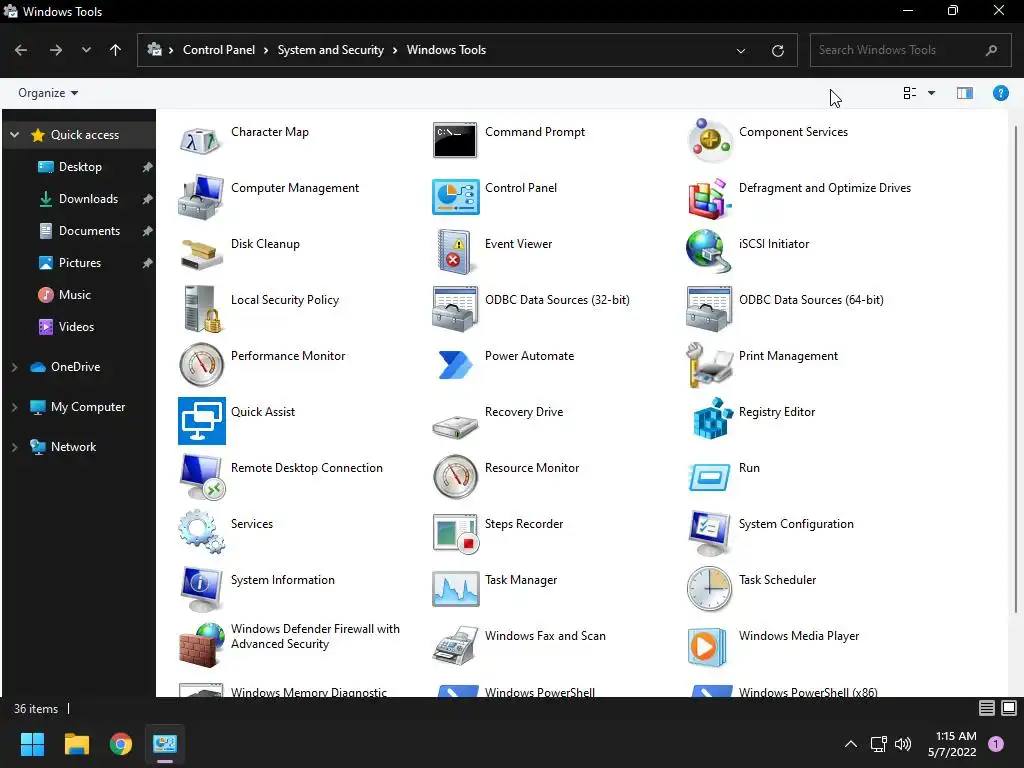The width and height of the screenshot is (1024, 768).
Task: Select the Windows Fax and Scan icon
Action: pyautogui.click(x=455, y=645)
